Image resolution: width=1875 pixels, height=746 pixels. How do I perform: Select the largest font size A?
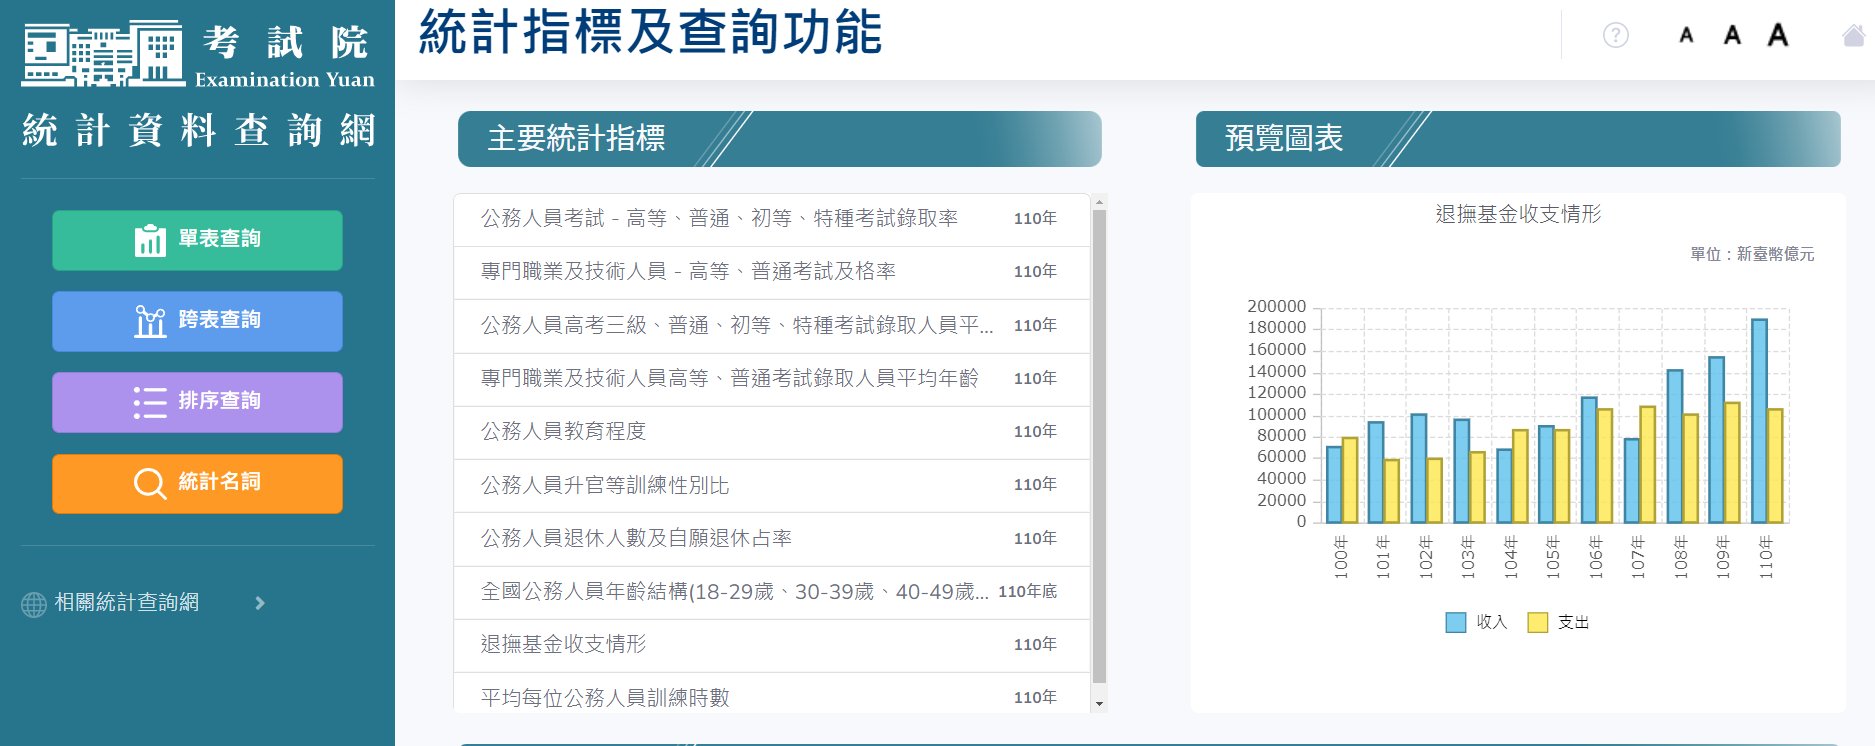click(1777, 36)
